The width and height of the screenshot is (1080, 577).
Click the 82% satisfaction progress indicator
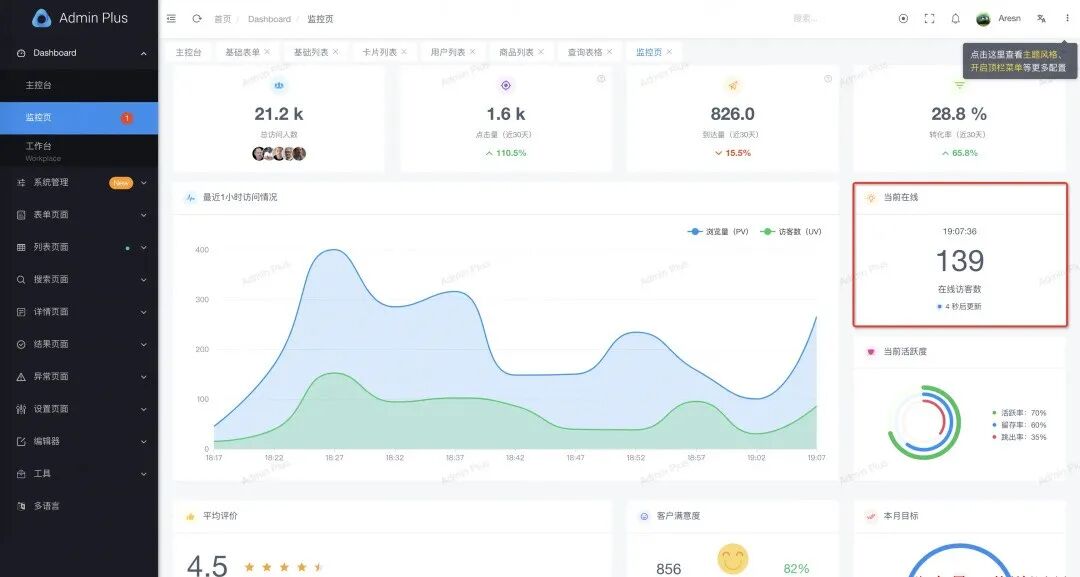coord(795,568)
